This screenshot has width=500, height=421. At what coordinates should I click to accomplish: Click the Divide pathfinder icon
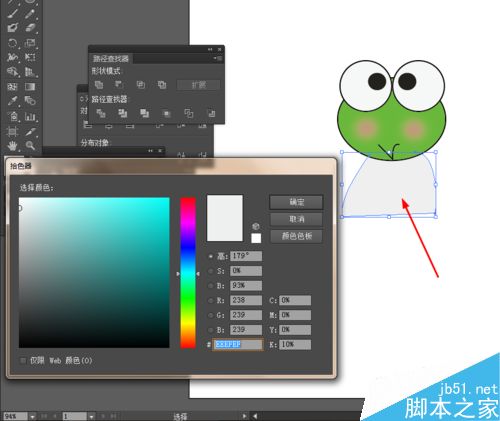point(101,113)
